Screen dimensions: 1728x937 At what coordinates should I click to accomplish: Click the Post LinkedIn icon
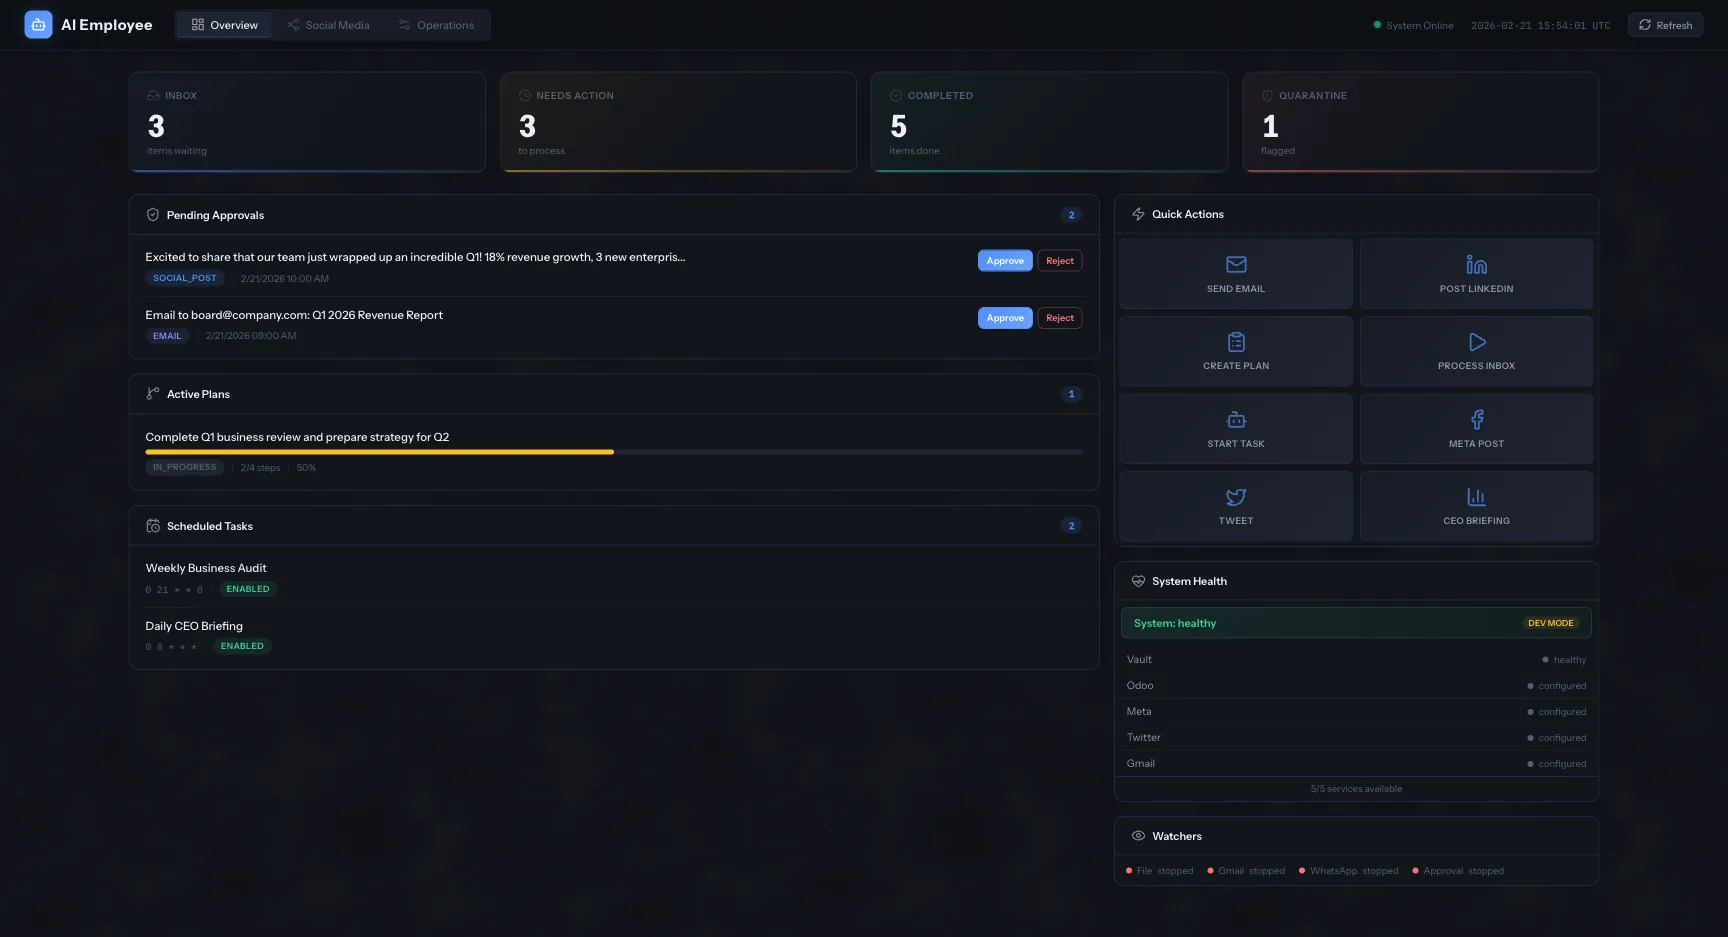click(1476, 265)
